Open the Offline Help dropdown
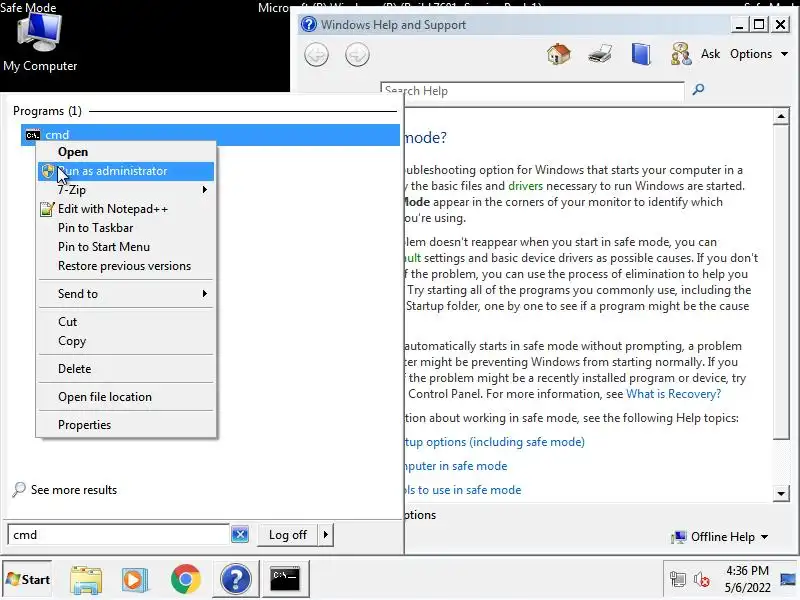Viewport: 800px width, 600px height. 721,537
